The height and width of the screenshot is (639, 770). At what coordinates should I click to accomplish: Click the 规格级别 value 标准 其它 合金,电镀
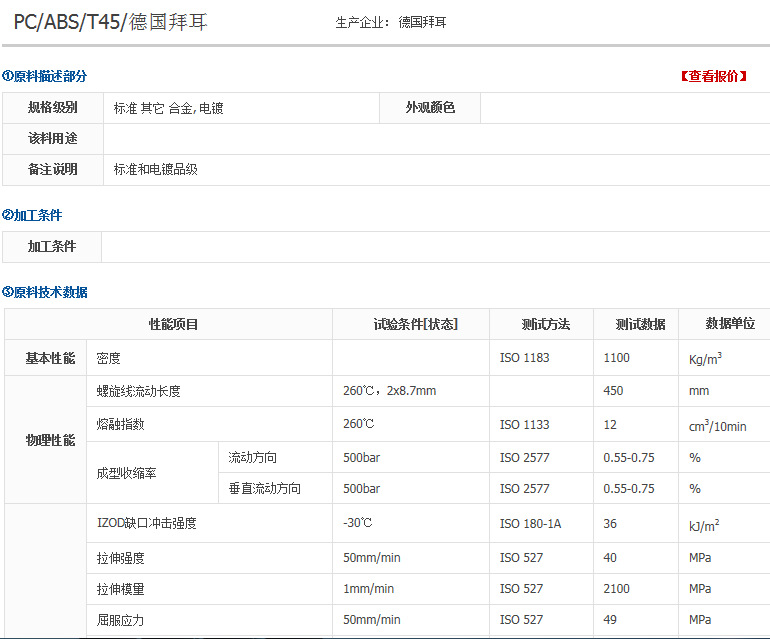pyautogui.click(x=168, y=108)
